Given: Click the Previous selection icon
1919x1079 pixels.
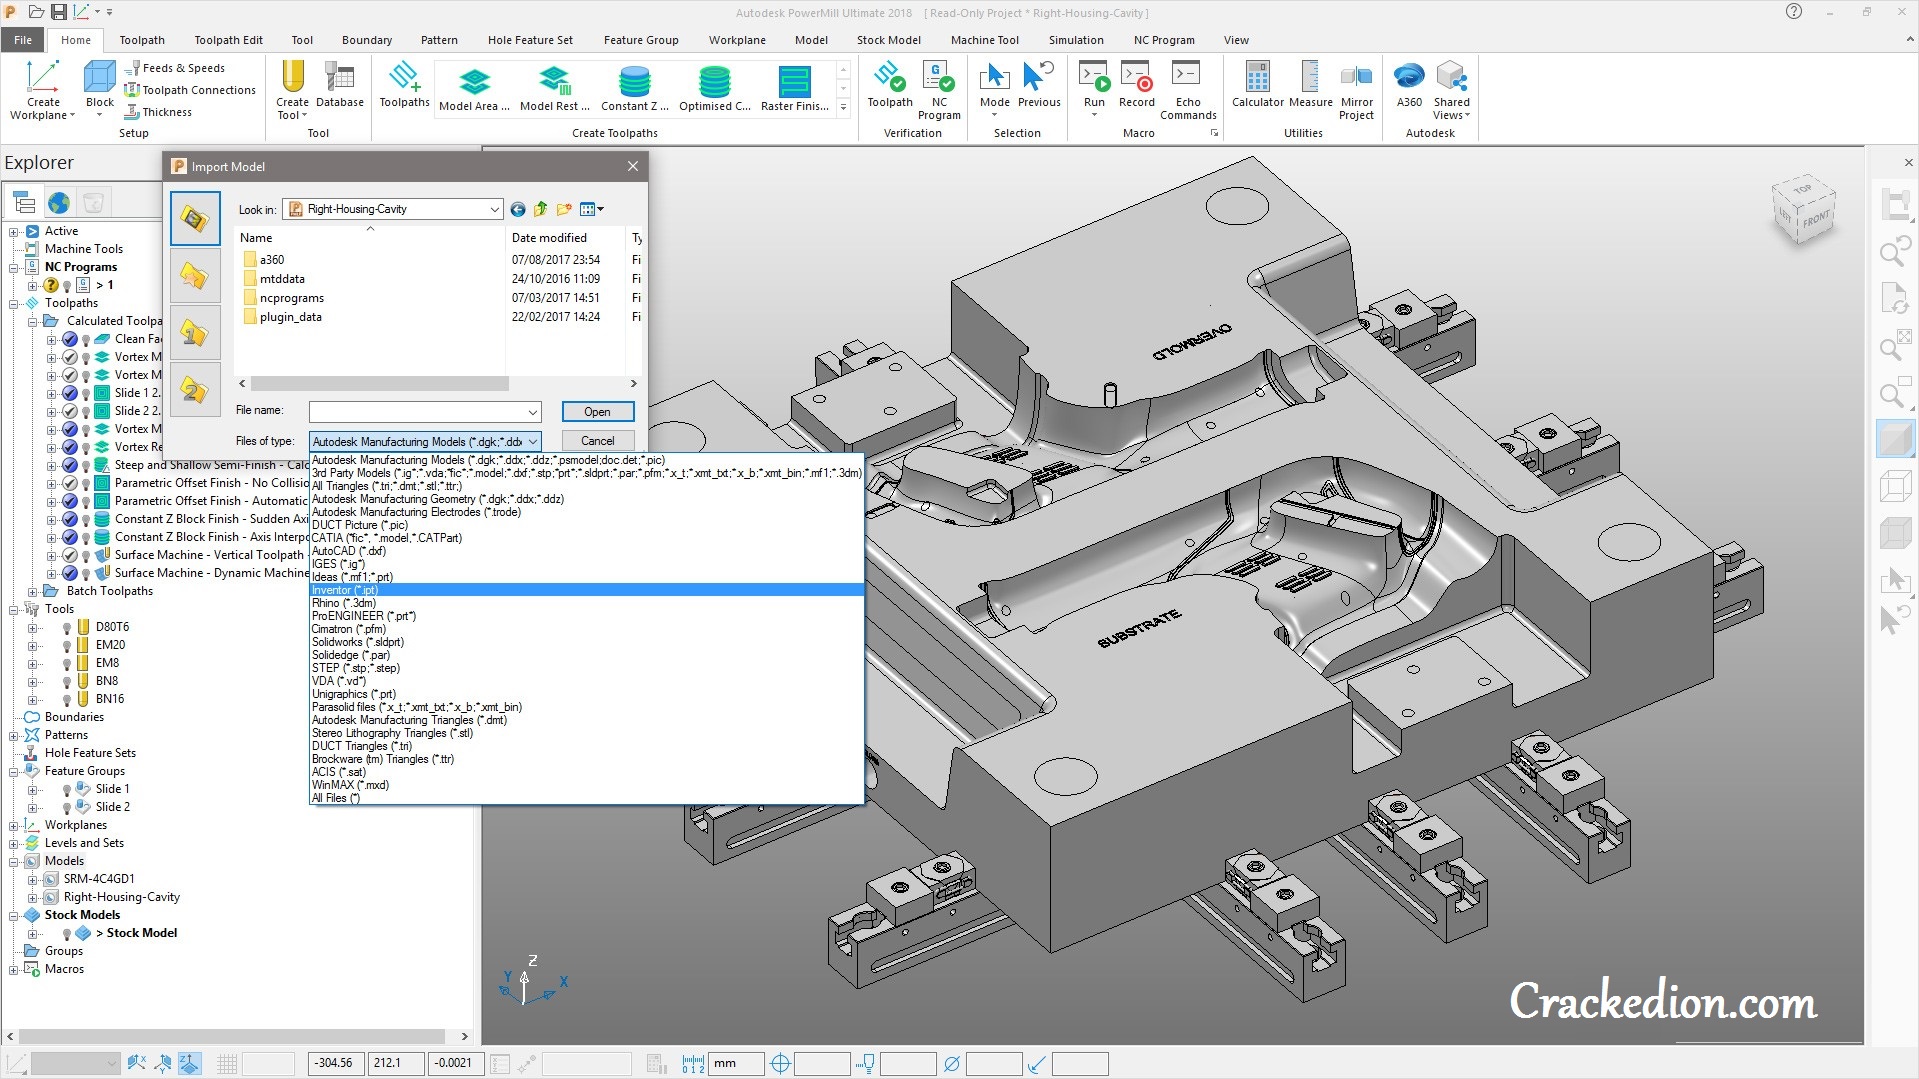Looking at the screenshot, I should pyautogui.click(x=1039, y=78).
